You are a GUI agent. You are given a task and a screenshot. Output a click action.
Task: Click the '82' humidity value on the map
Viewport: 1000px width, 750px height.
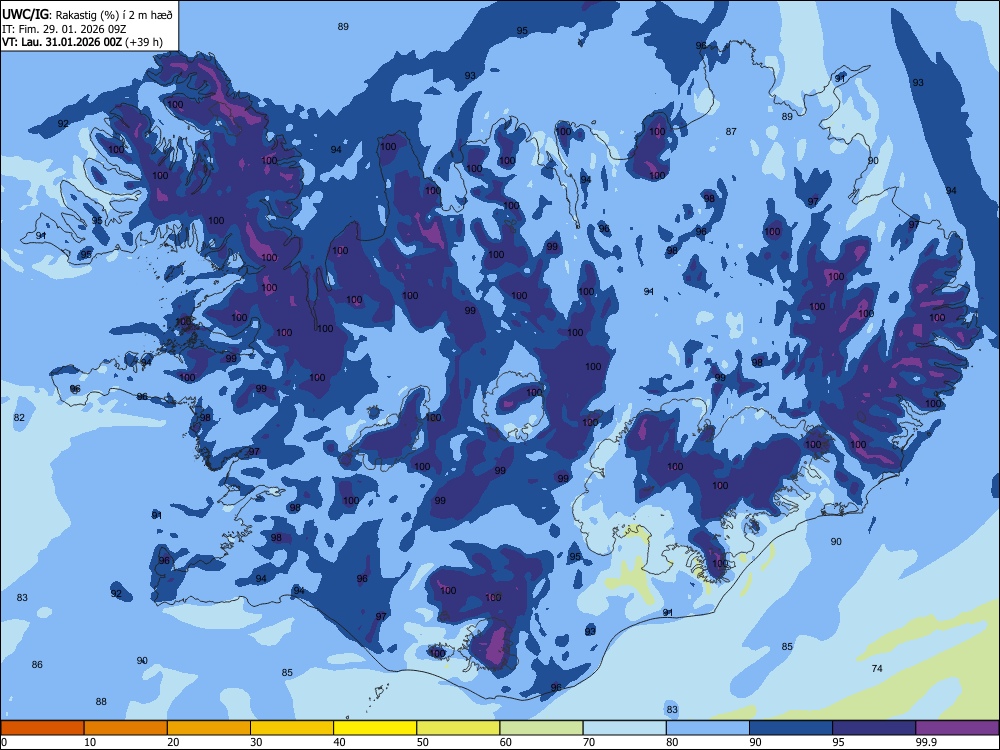pyautogui.click(x=19, y=417)
